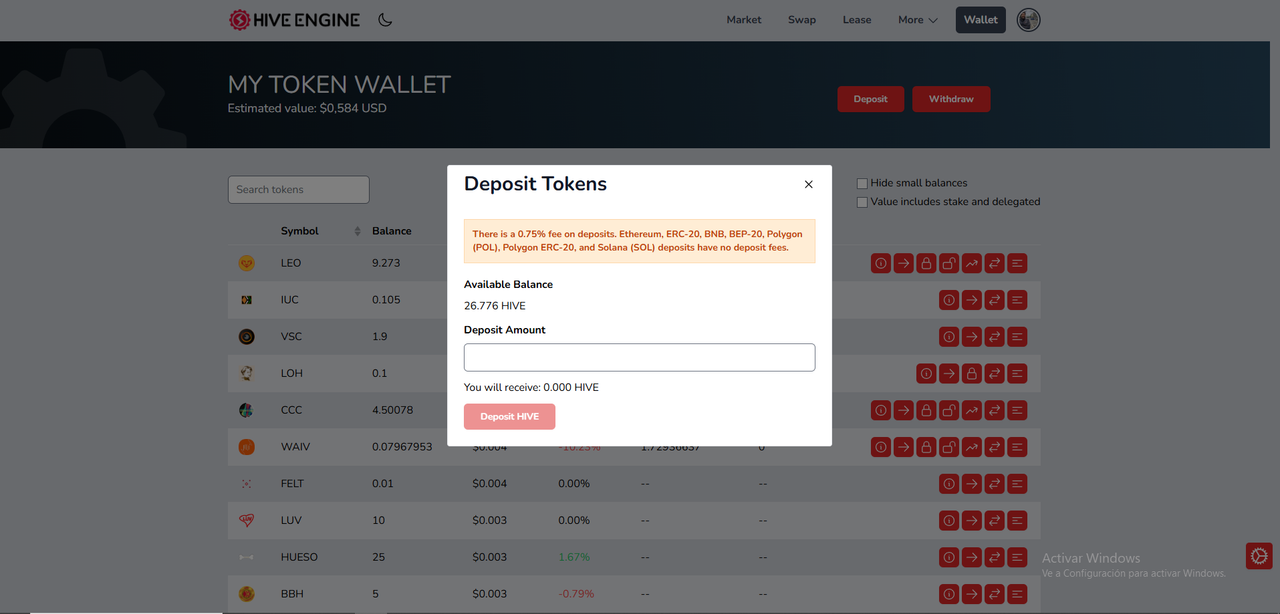Open the history list icon for LUV
The height and width of the screenshot is (614, 1280).
pyautogui.click(x=1018, y=520)
